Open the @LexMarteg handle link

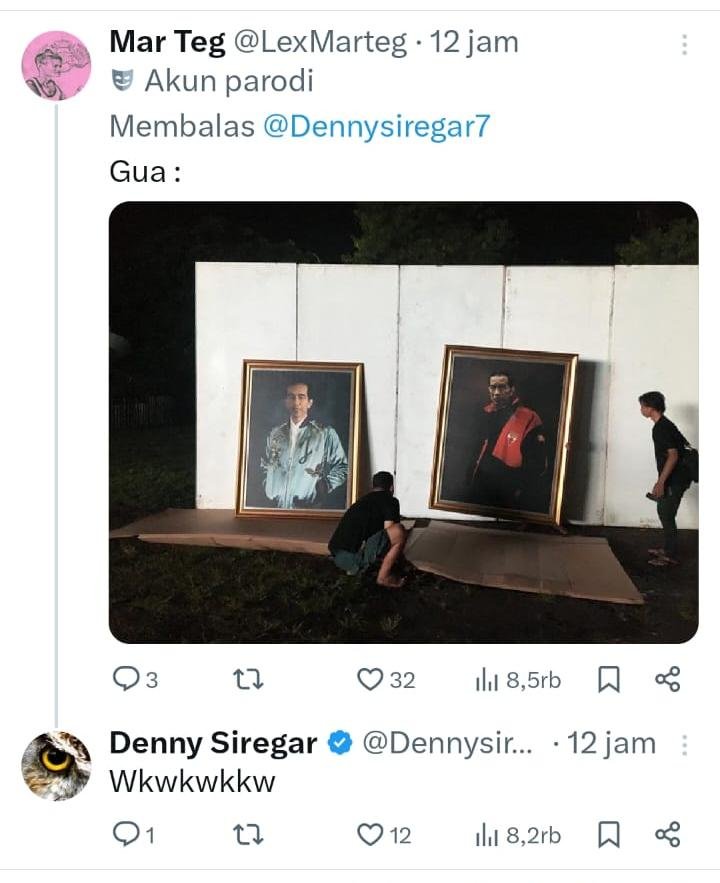pos(320,43)
